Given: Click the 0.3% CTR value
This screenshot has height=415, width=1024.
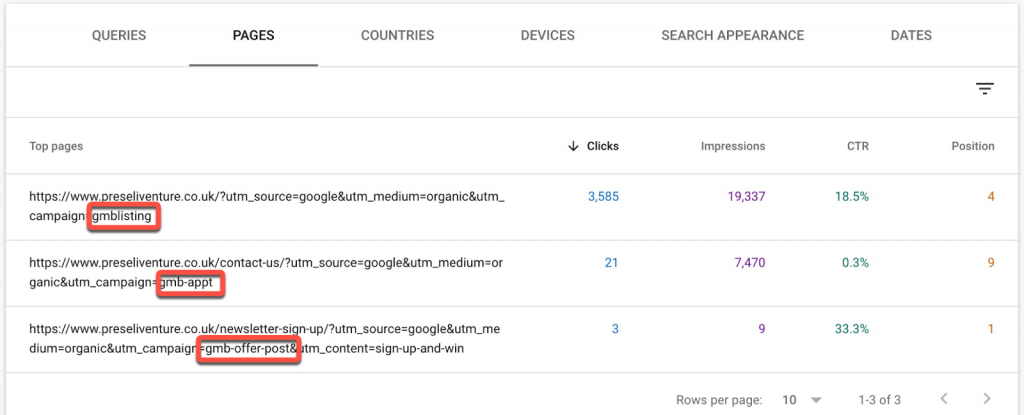Looking at the screenshot, I should coord(856,263).
